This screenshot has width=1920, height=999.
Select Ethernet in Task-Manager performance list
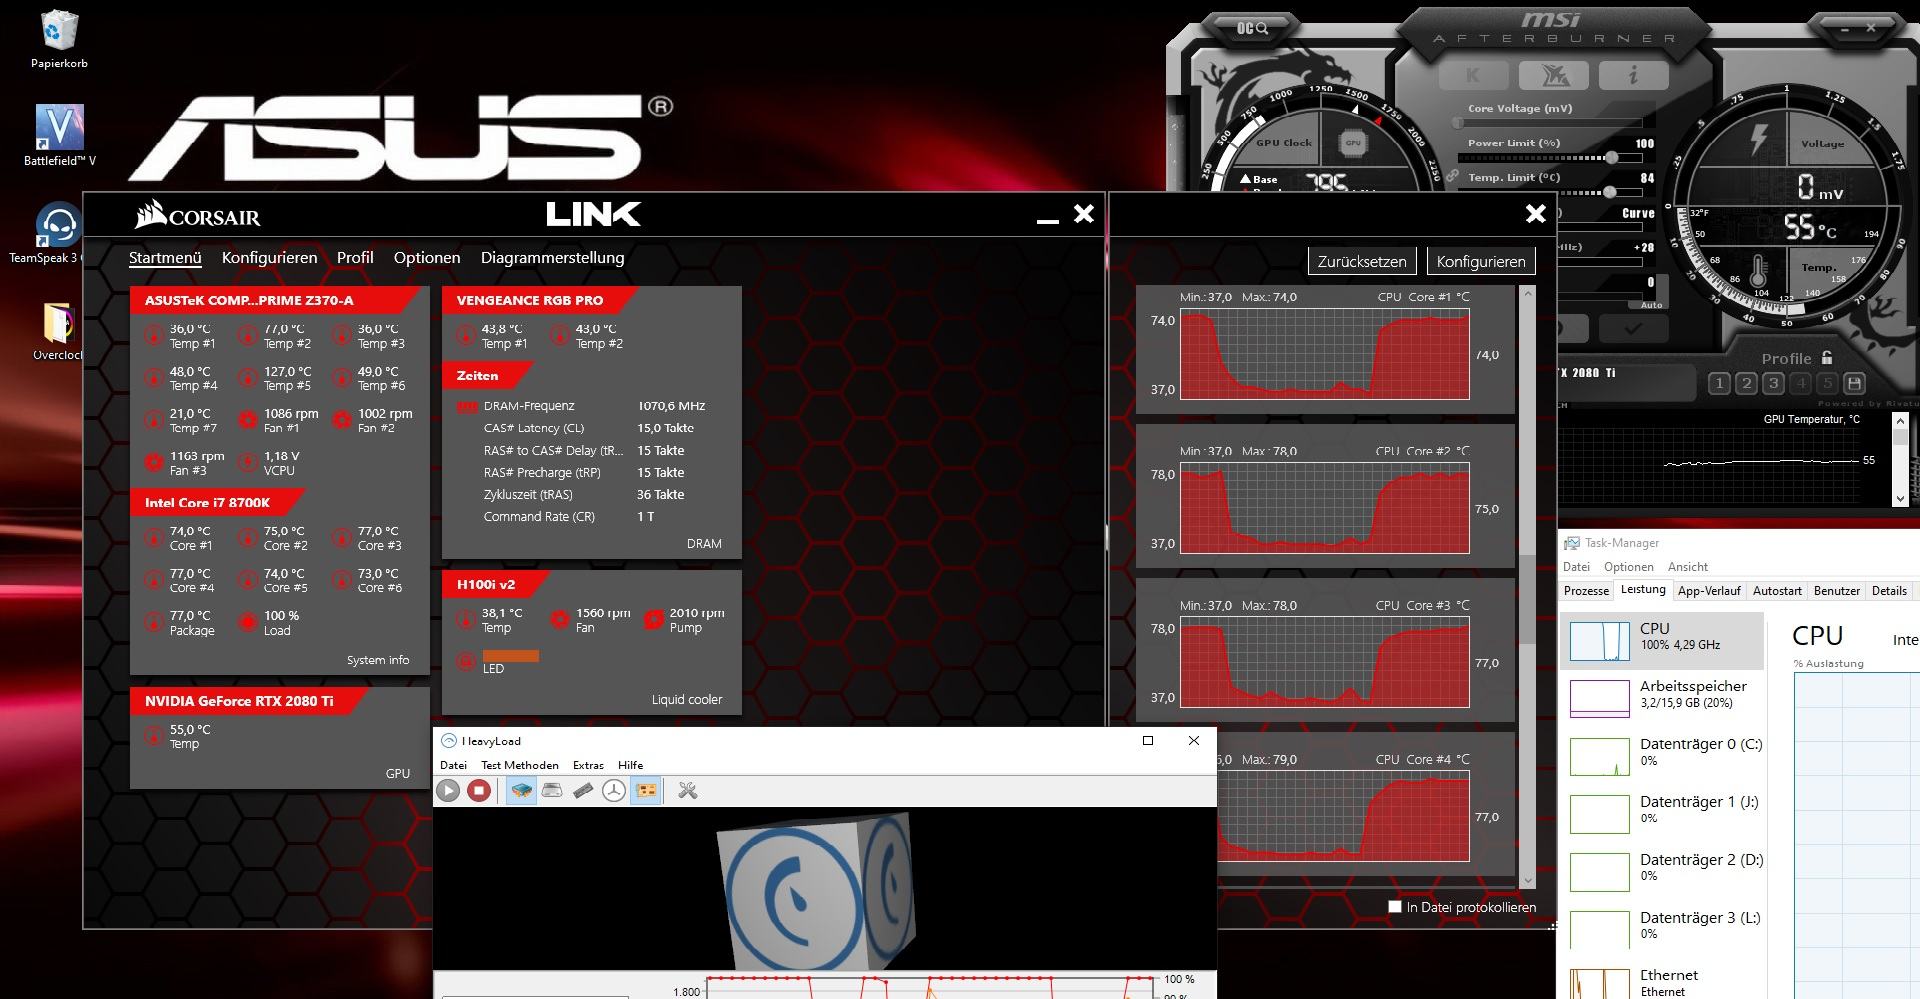(1662, 981)
